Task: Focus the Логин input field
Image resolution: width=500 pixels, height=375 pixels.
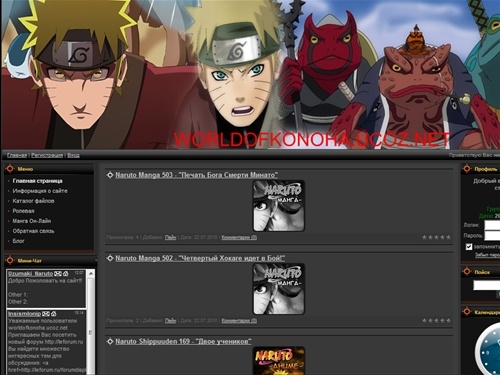Action: pos(492,225)
